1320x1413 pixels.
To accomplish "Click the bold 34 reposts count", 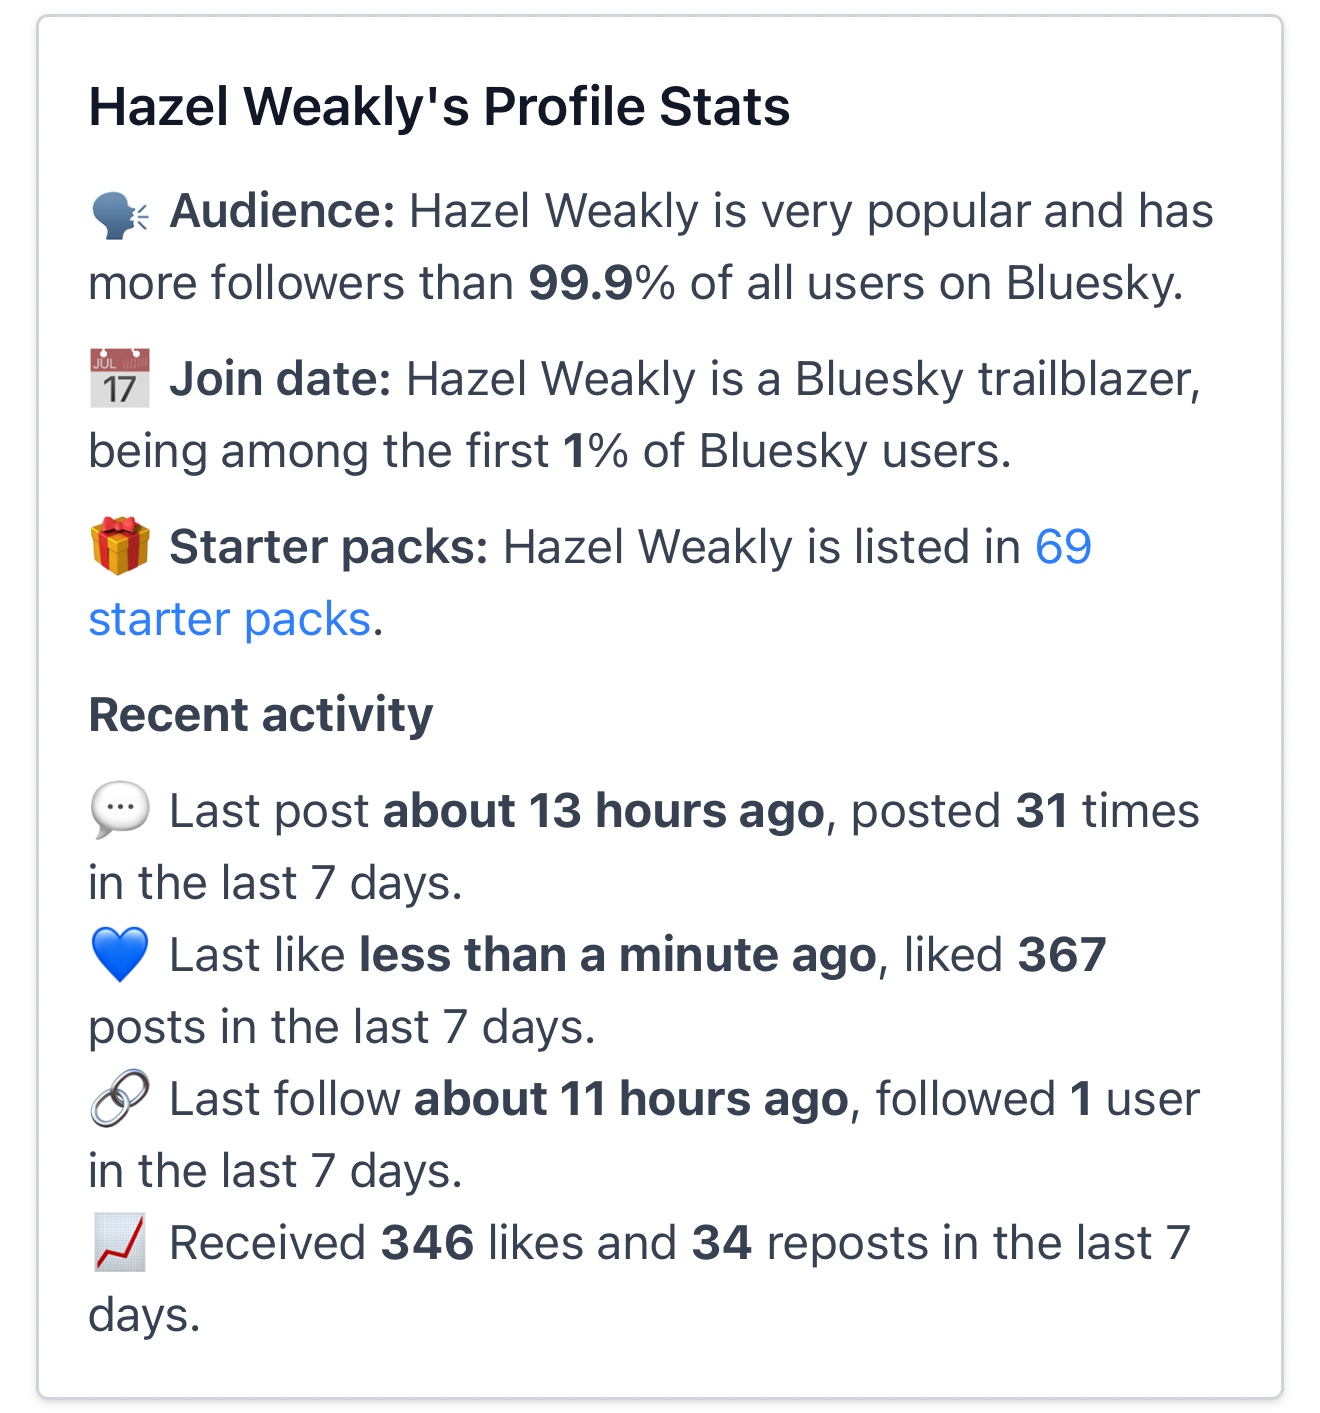I will 721,1243.
